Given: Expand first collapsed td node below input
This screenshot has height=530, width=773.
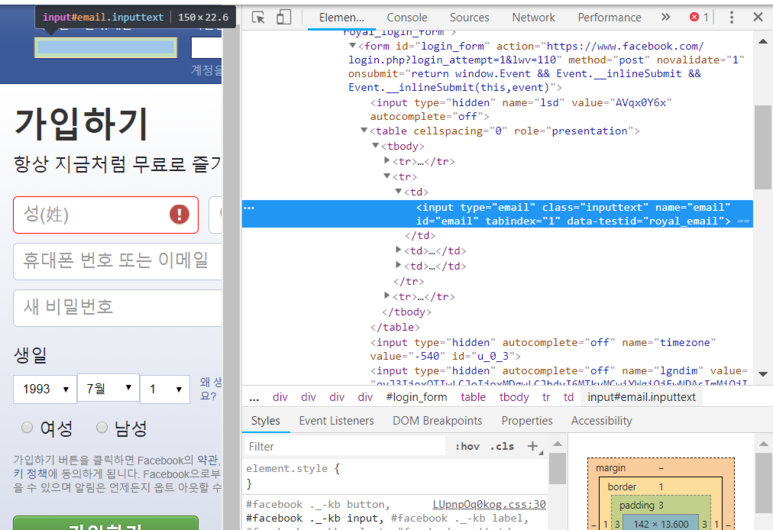Looking at the screenshot, I should tap(398, 250).
